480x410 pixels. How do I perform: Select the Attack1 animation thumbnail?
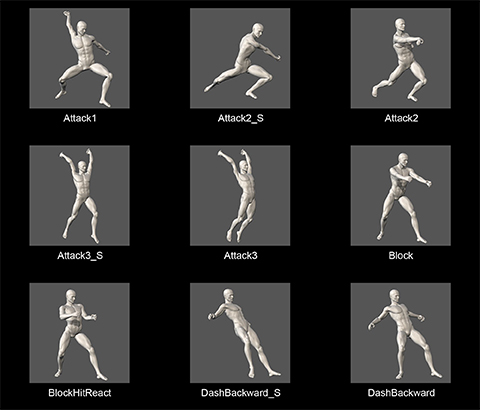[79, 58]
